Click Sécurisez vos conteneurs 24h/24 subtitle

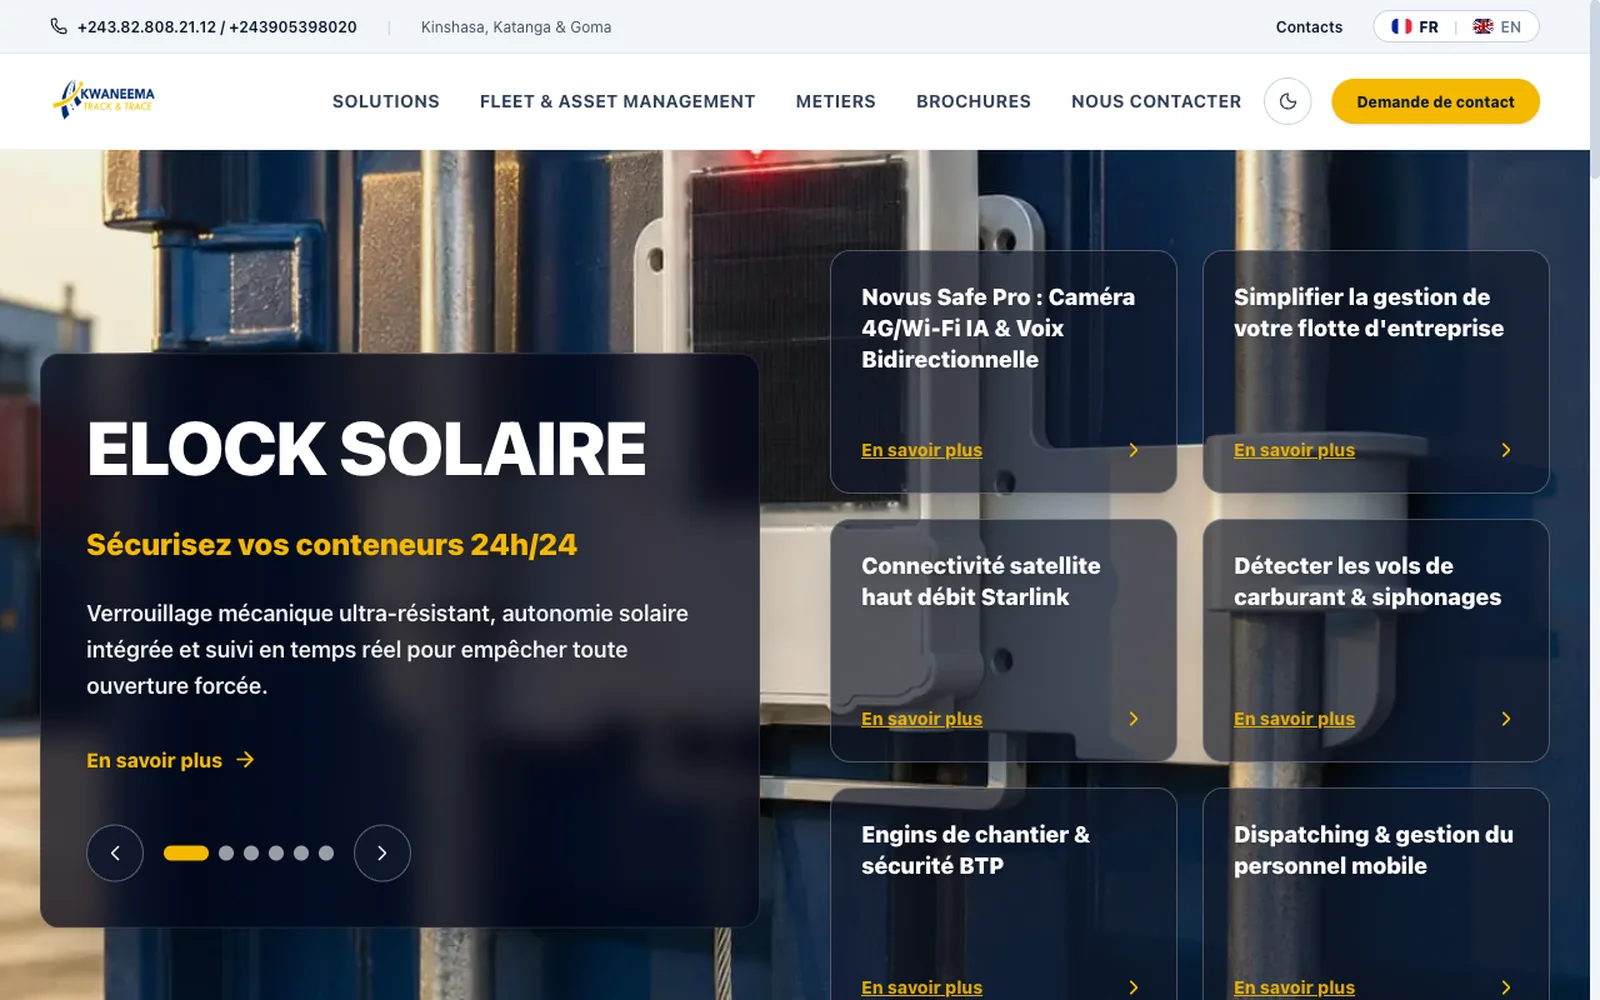click(332, 544)
